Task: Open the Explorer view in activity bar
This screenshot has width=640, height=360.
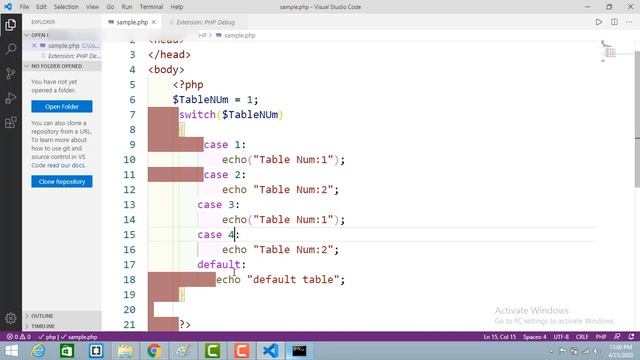Action: [11, 25]
